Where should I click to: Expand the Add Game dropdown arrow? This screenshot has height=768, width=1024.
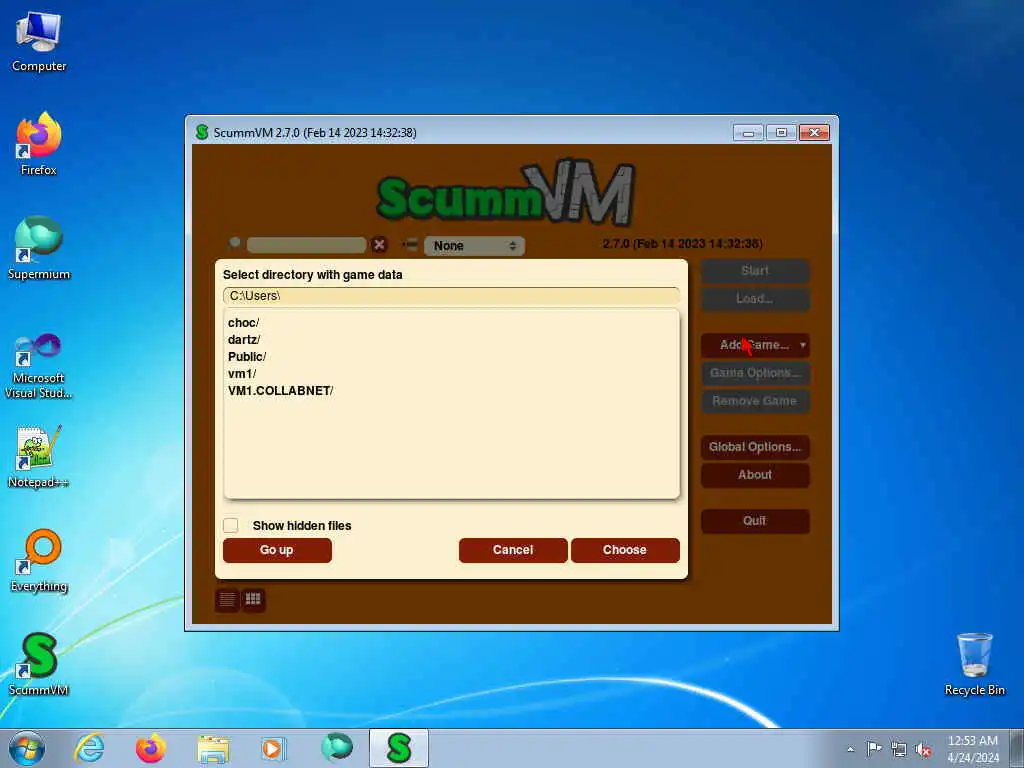803,345
